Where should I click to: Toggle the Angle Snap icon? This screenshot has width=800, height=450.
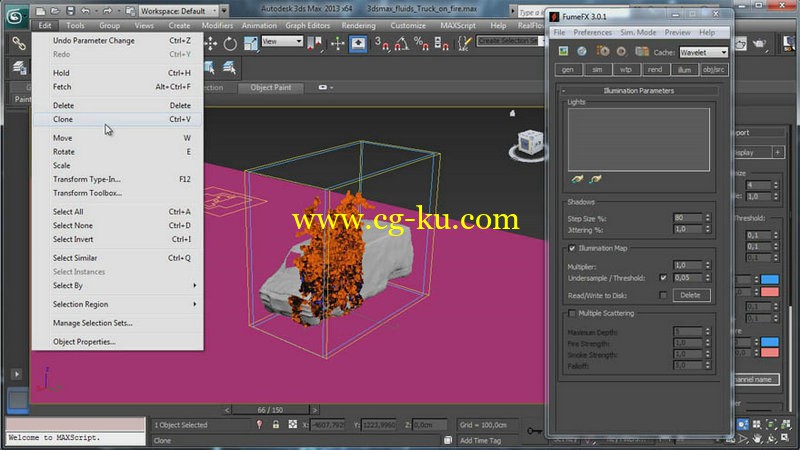pos(402,44)
